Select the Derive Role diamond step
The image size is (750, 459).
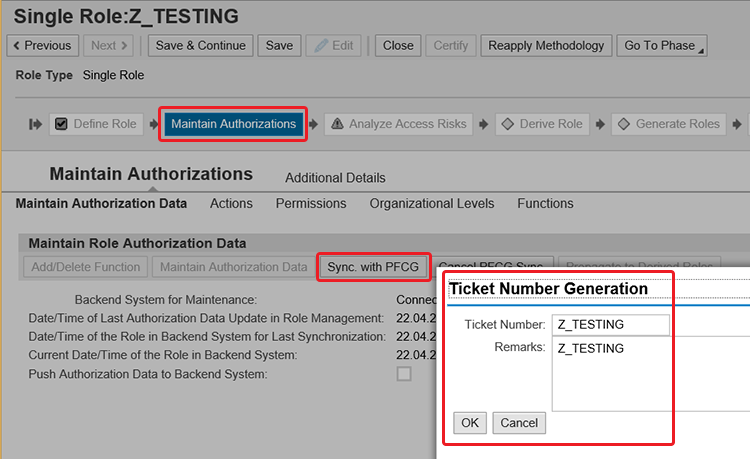pos(542,124)
